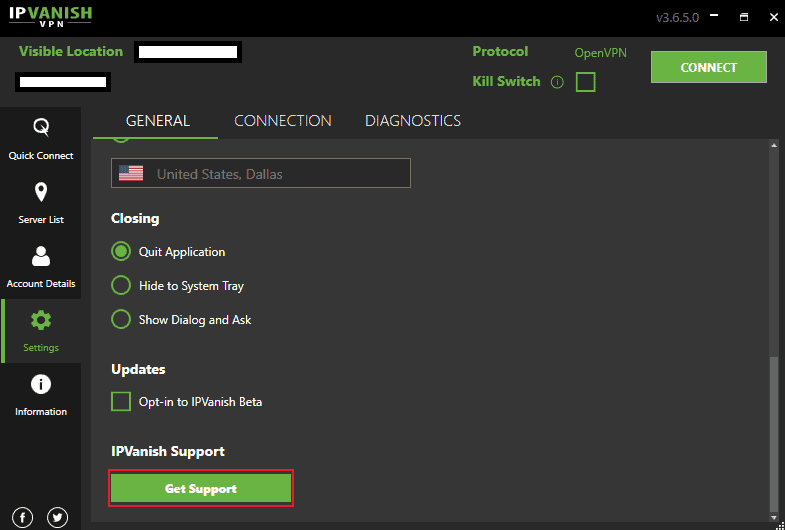
Task: Select Show Dialog and Ask option
Action: [121, 319]
